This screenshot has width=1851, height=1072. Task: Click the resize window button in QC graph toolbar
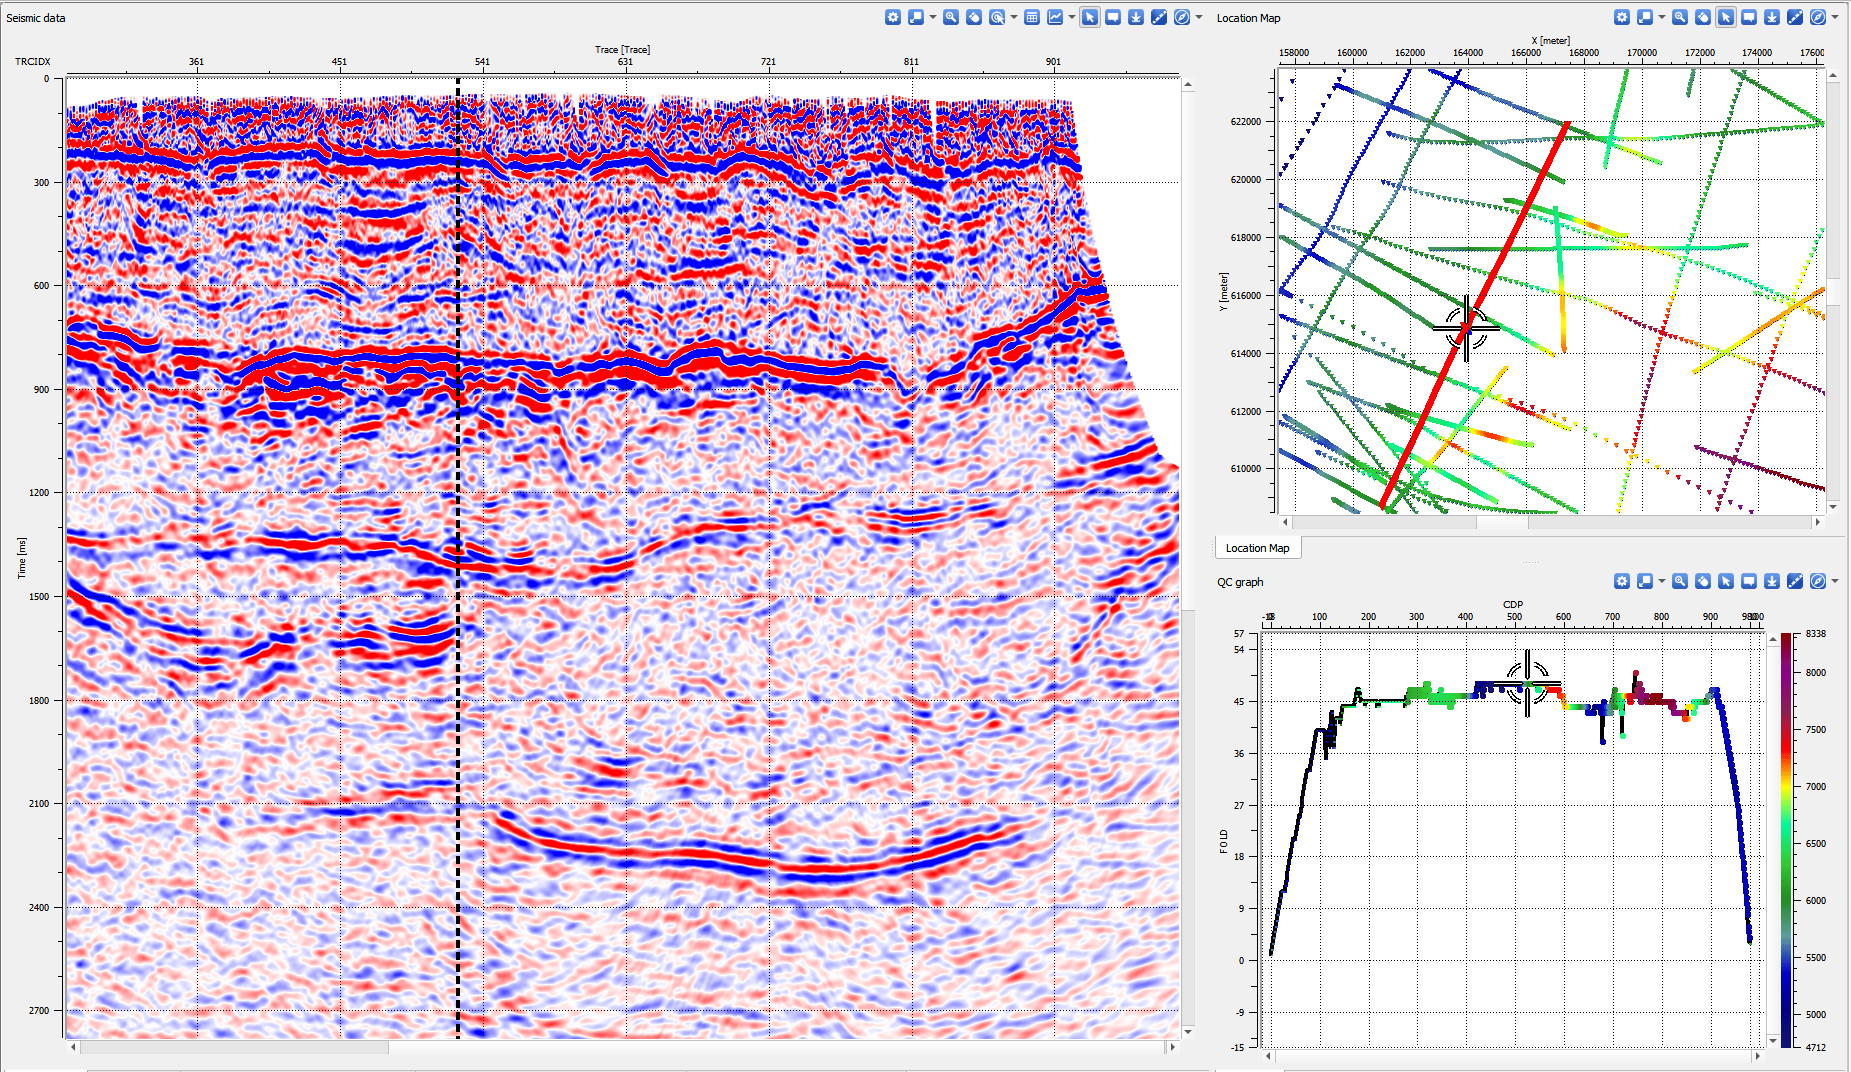click(x=1645, y=581)
